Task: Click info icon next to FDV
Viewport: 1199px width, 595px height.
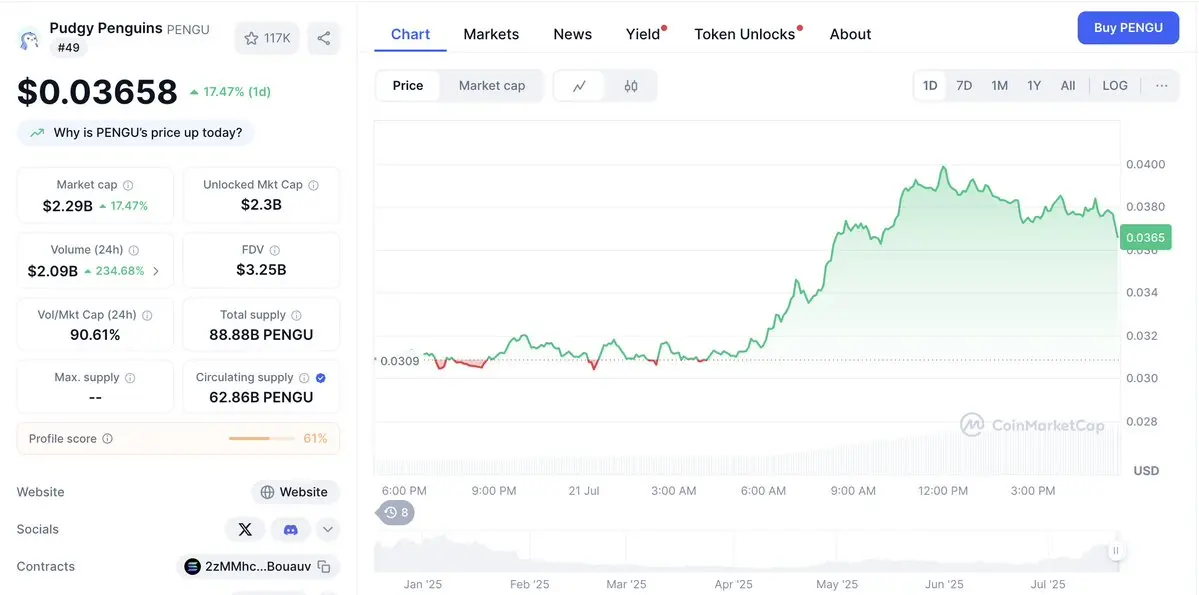Action: tap(275, 250)
